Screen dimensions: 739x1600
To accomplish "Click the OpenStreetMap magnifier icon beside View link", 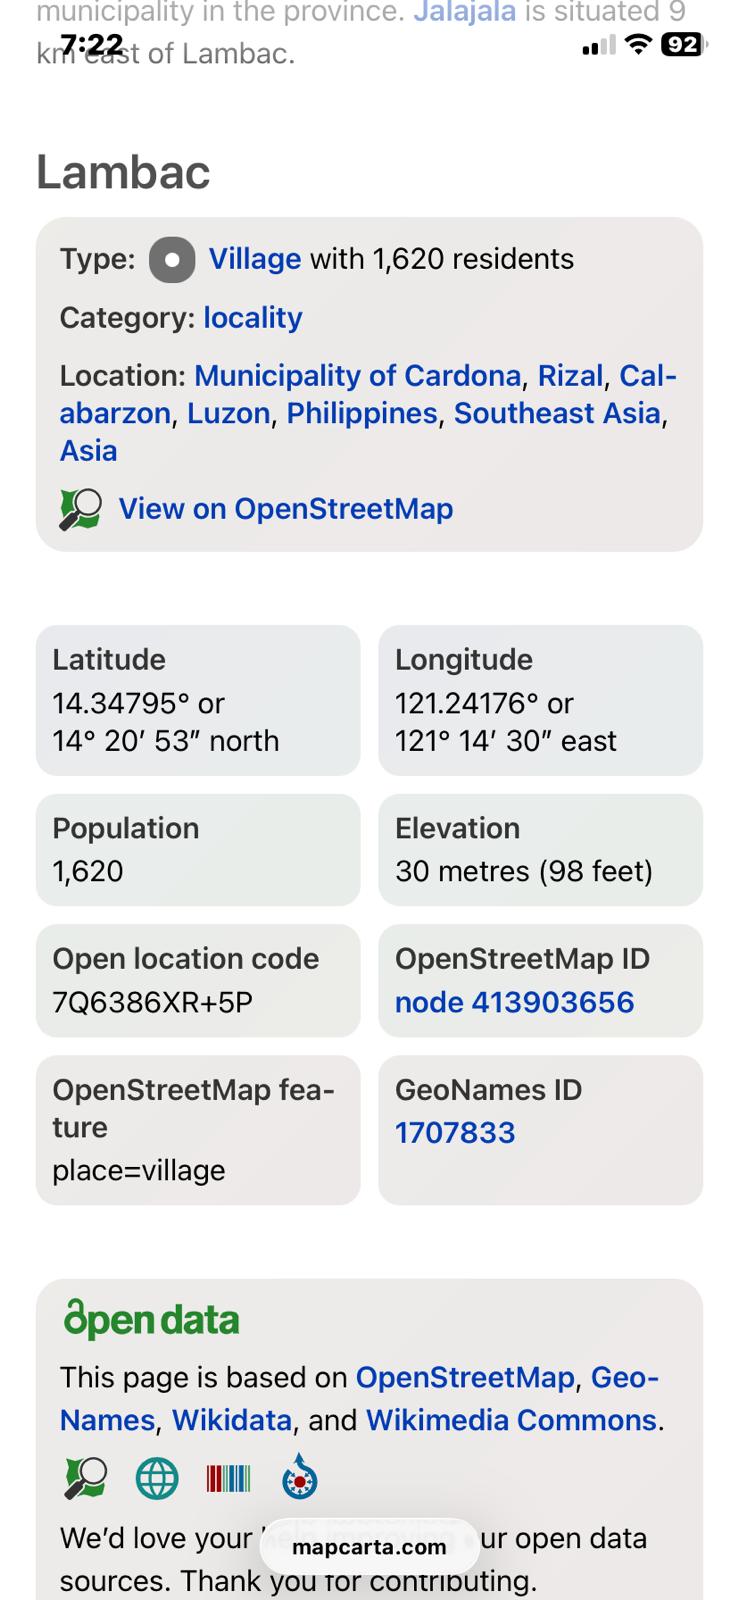I will tap(80, 509).
